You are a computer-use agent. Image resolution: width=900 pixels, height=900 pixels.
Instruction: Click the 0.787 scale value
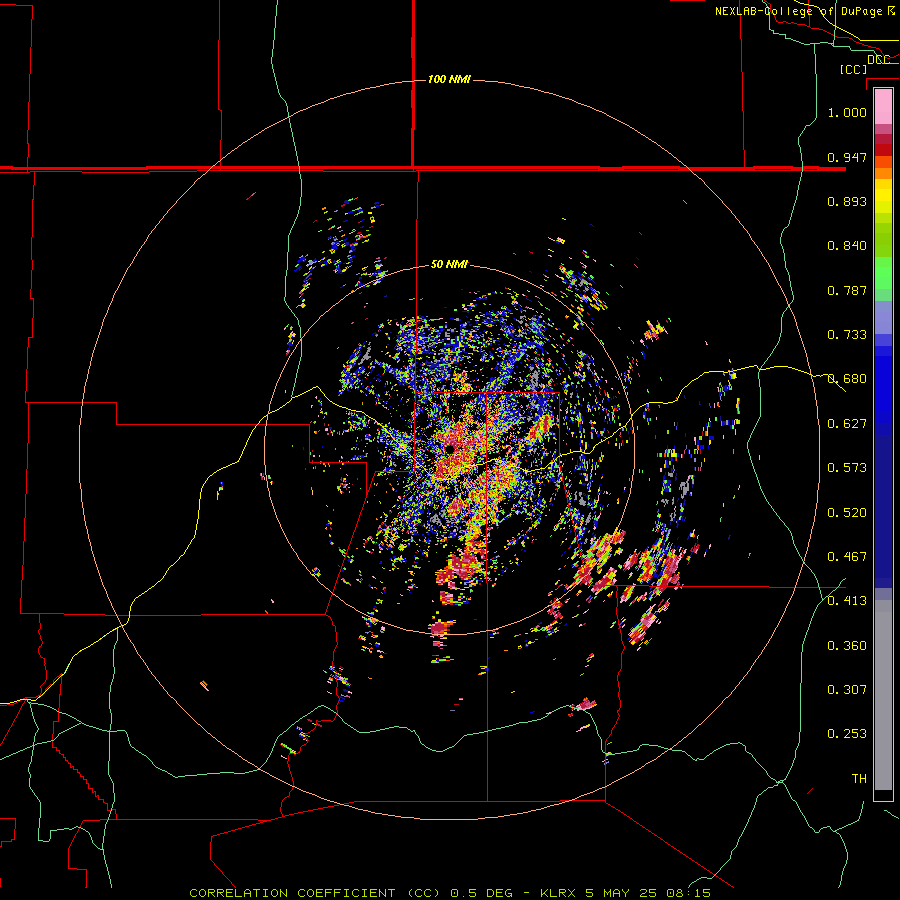[x=847, y=290]
